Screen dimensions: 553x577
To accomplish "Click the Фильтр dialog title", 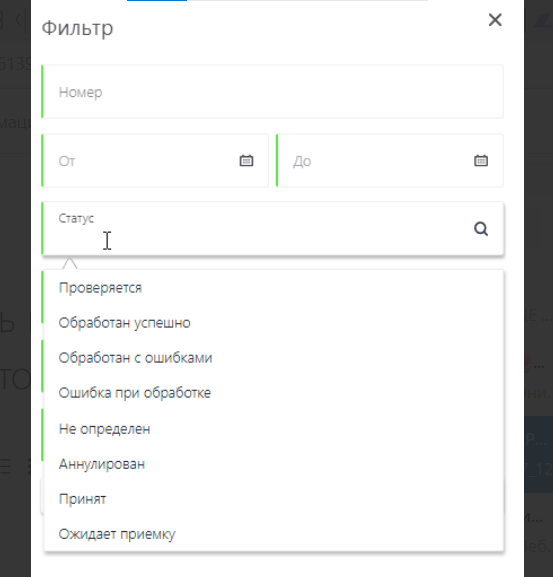I will tap(77, 28).
